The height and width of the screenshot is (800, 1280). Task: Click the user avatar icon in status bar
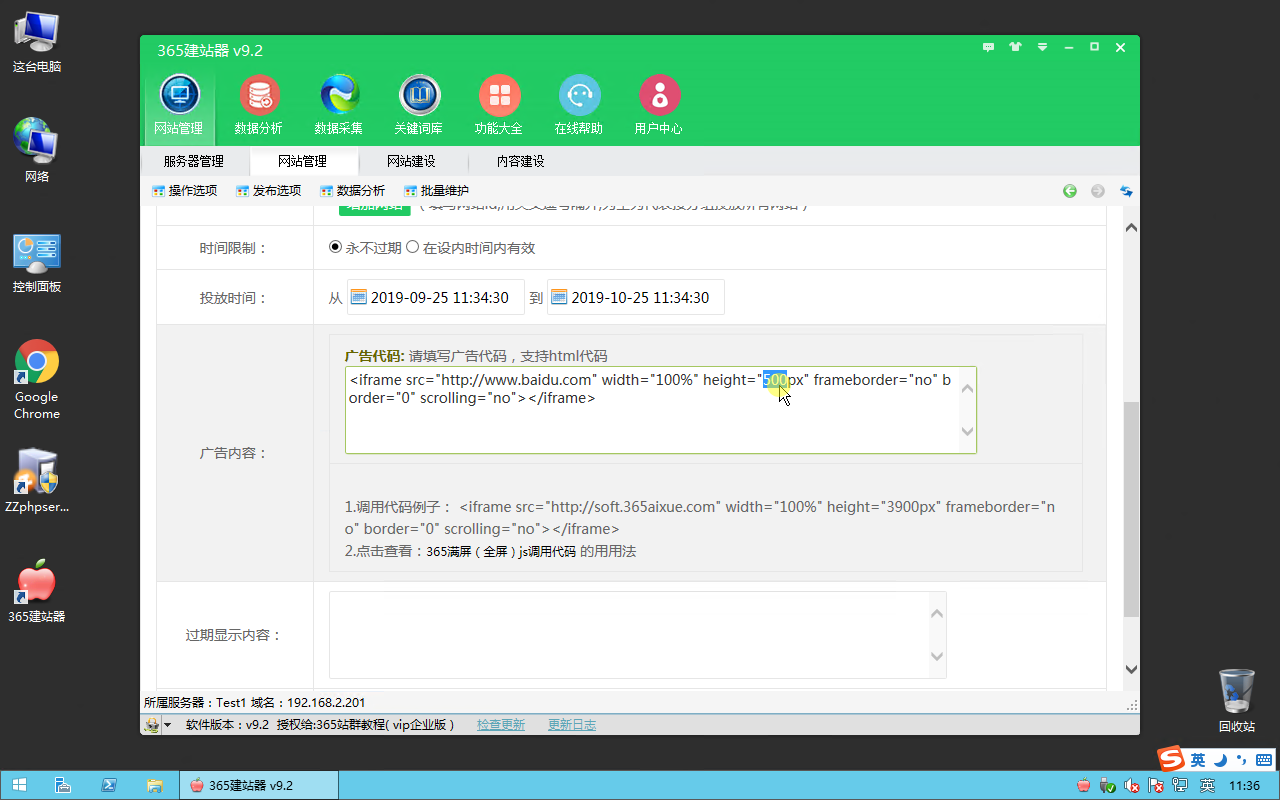(152, 725)
